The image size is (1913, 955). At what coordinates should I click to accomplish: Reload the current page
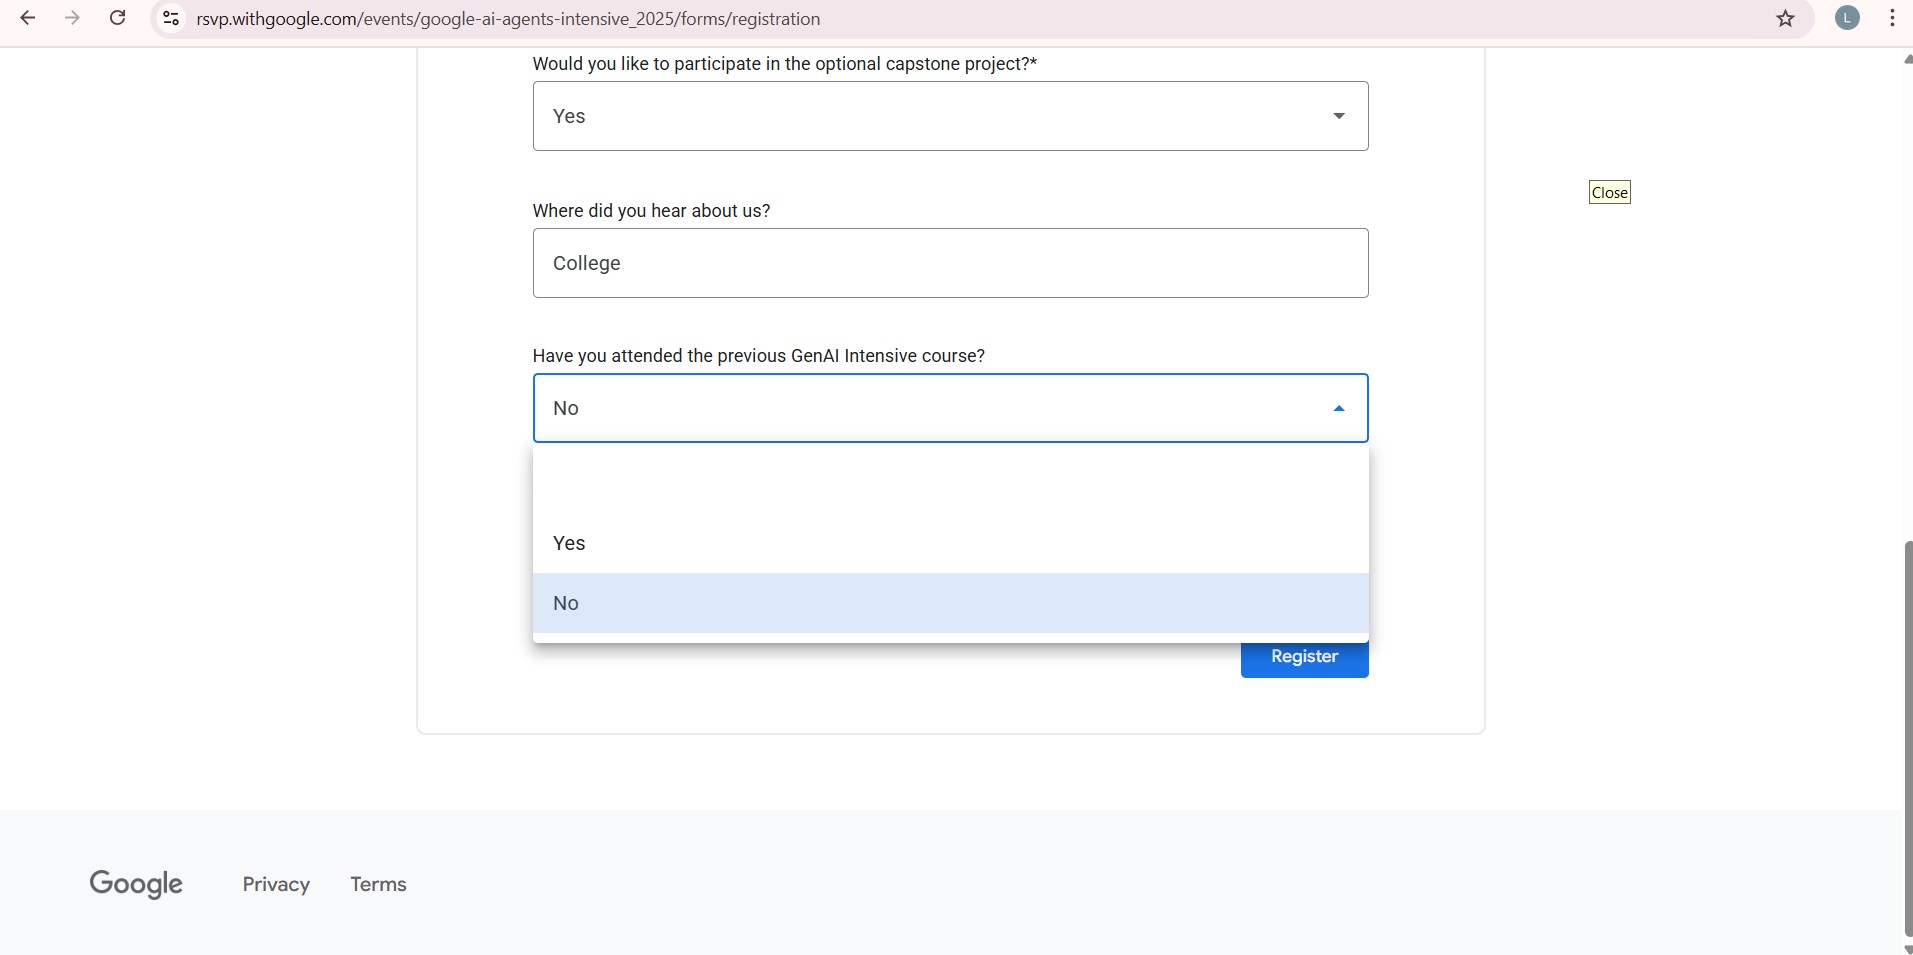117,18
